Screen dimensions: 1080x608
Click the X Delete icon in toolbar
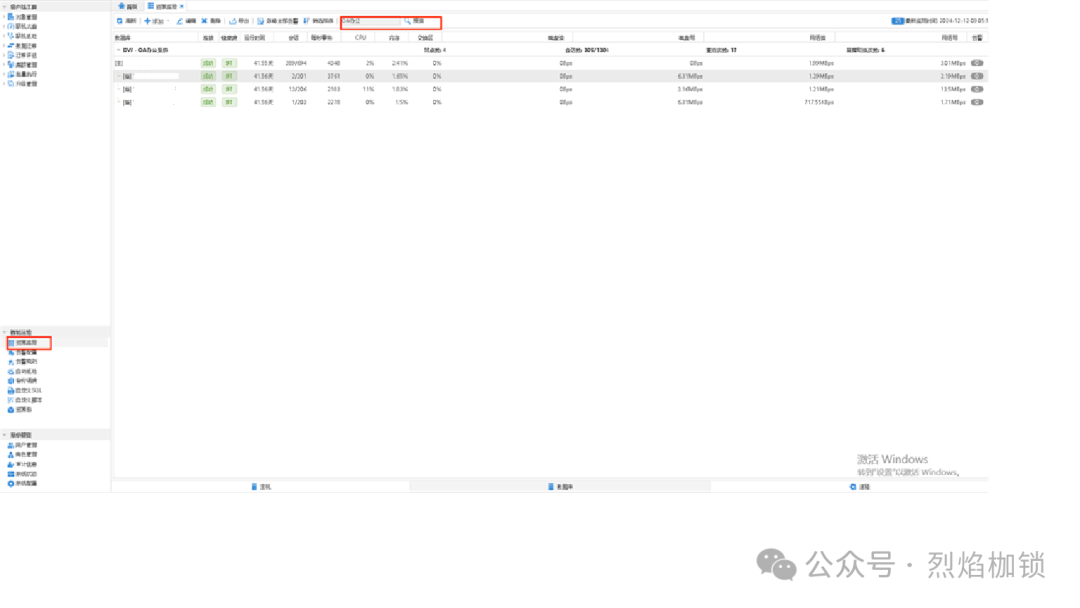pyautogui.click(x=204, y=21)
